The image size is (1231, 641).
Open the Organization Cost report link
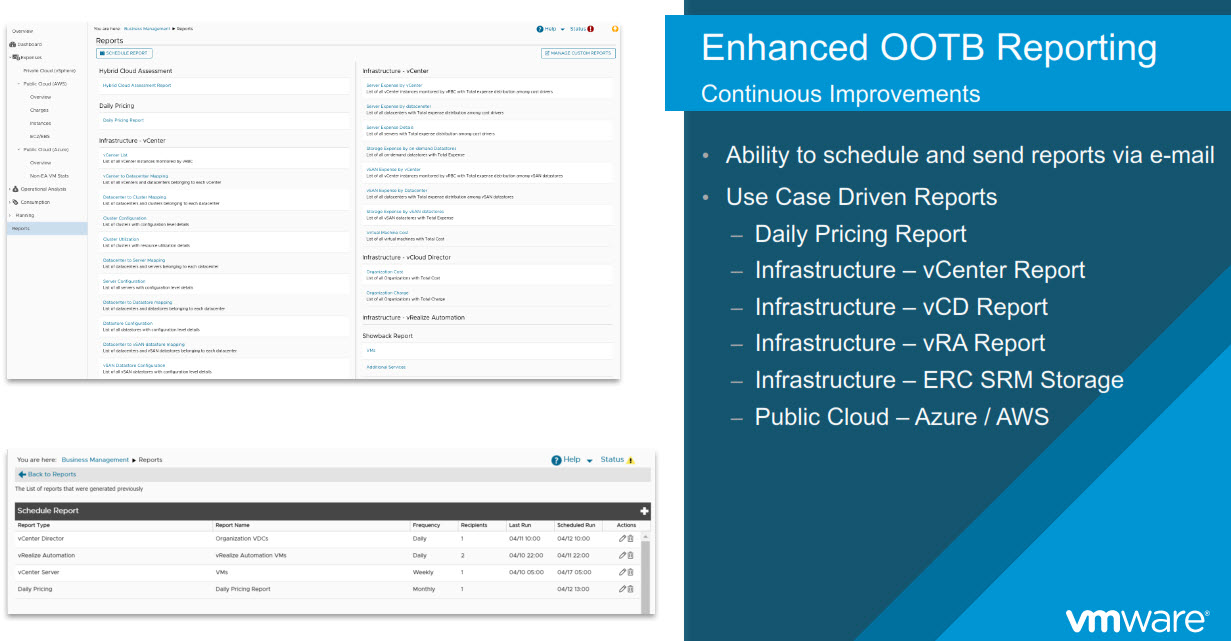coord(385,271)
